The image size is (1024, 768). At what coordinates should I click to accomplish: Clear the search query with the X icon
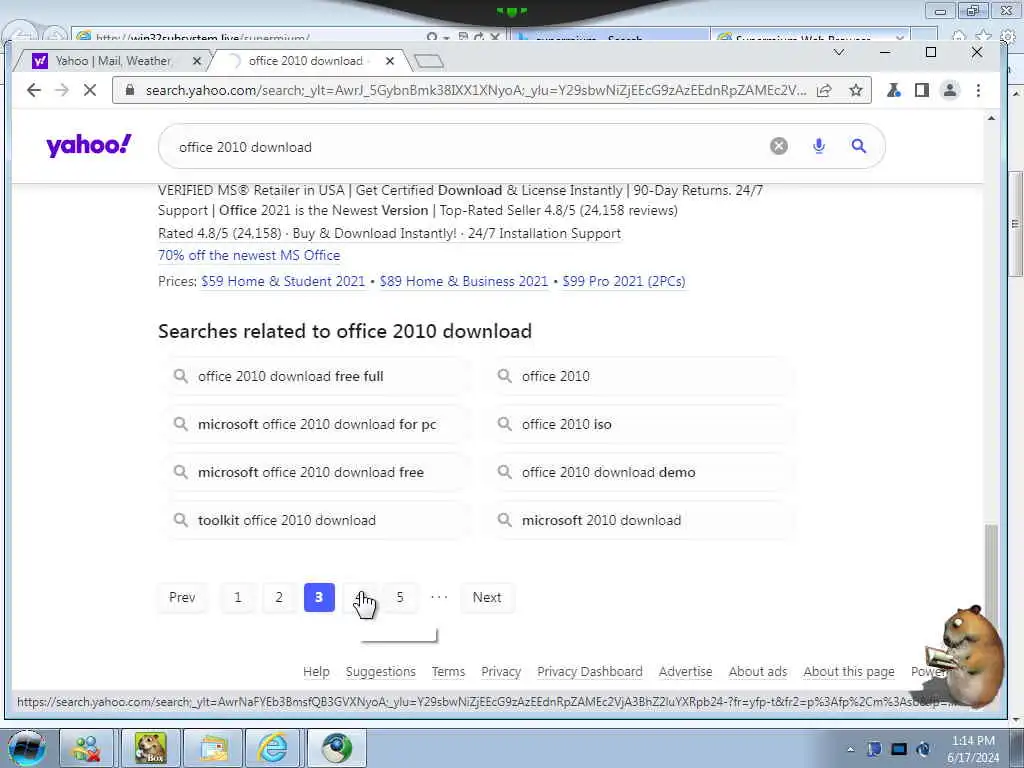coord(778,146)
